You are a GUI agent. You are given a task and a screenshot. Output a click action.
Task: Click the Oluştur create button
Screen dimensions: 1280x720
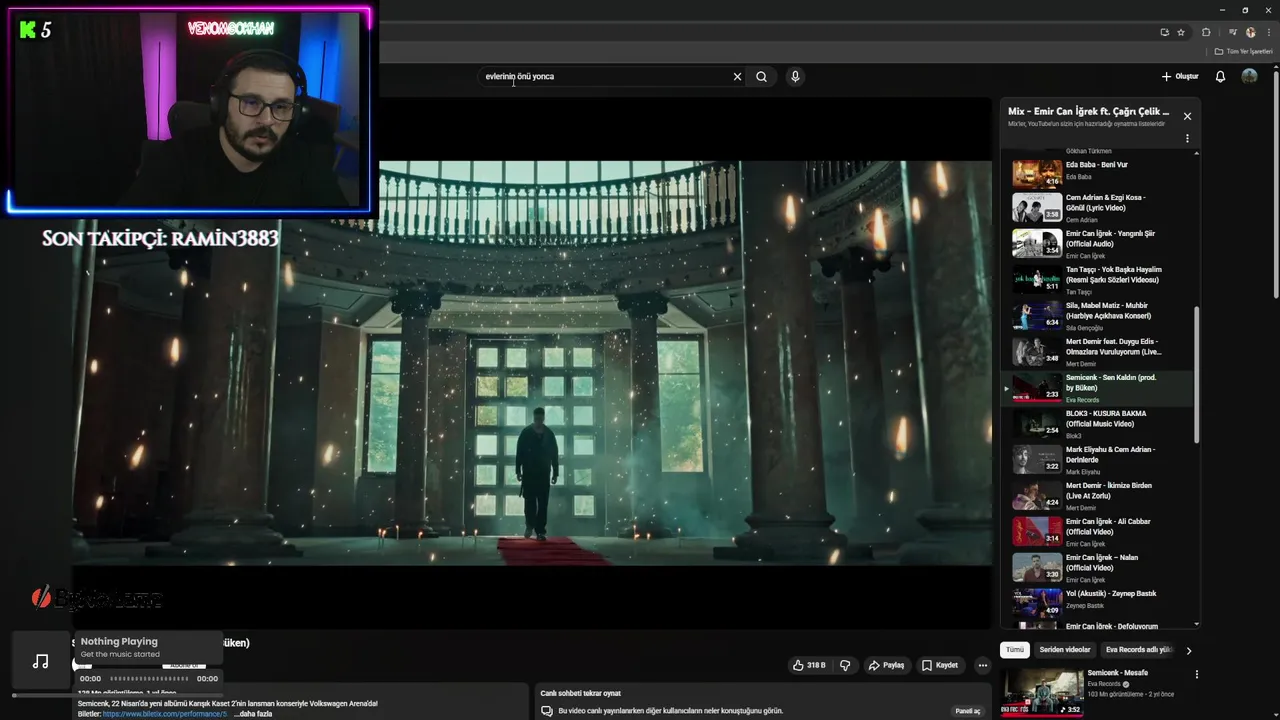click(1180, 76)
